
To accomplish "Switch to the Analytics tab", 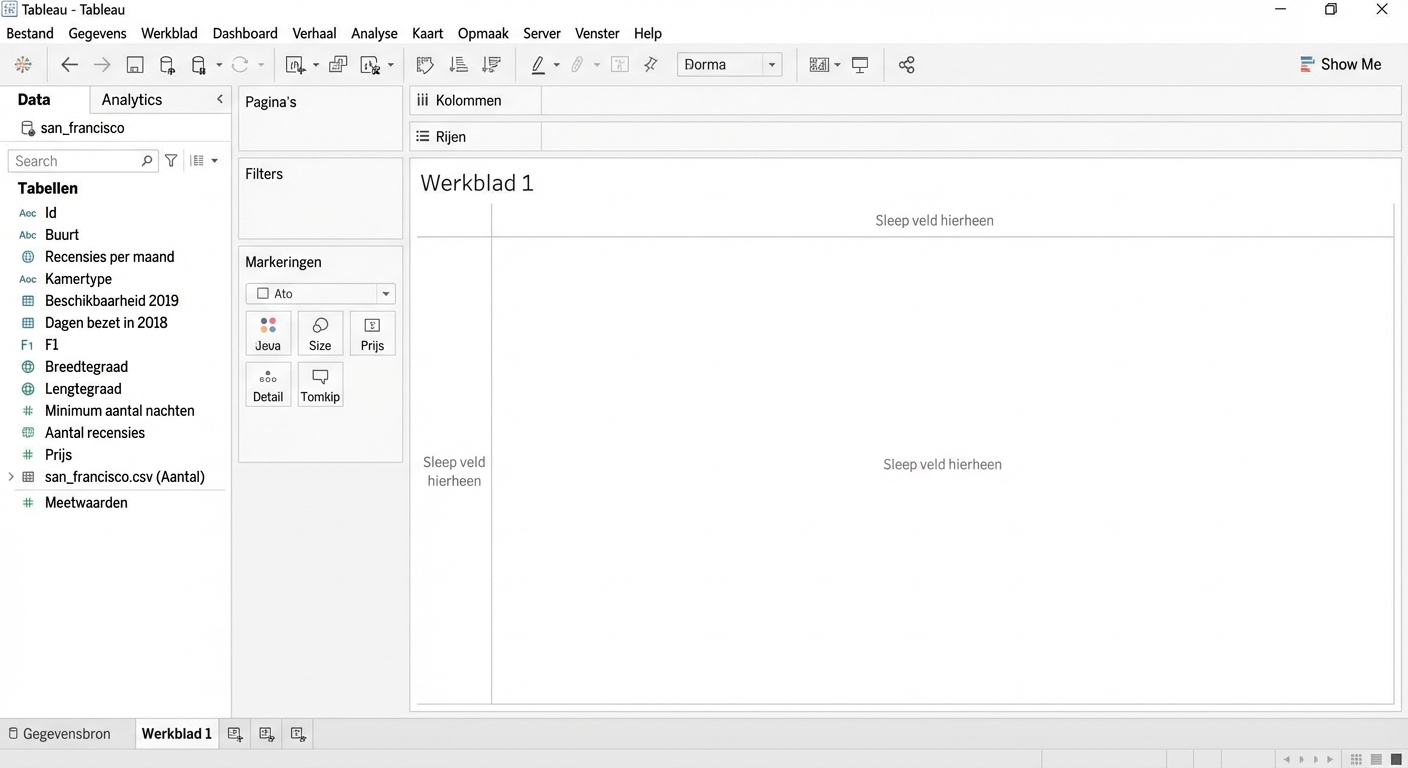I will pyautogui.click(x=131, y=99).
